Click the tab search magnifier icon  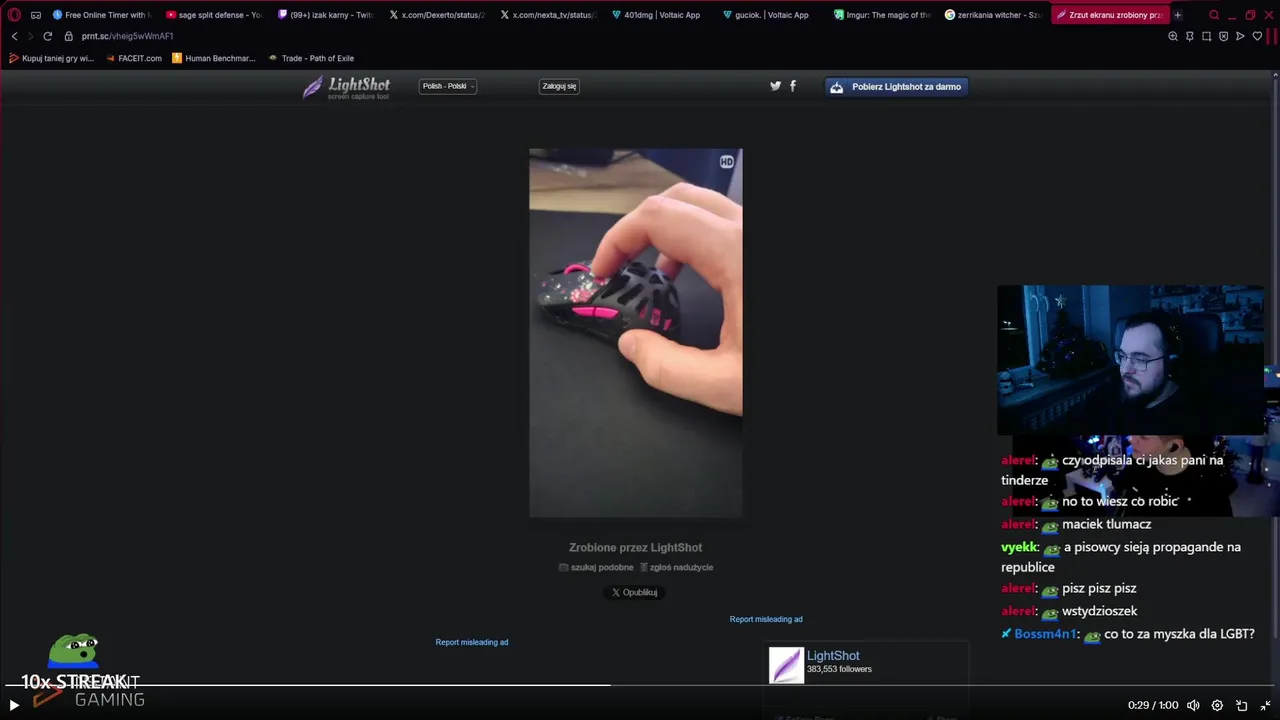coord(1214,15)
